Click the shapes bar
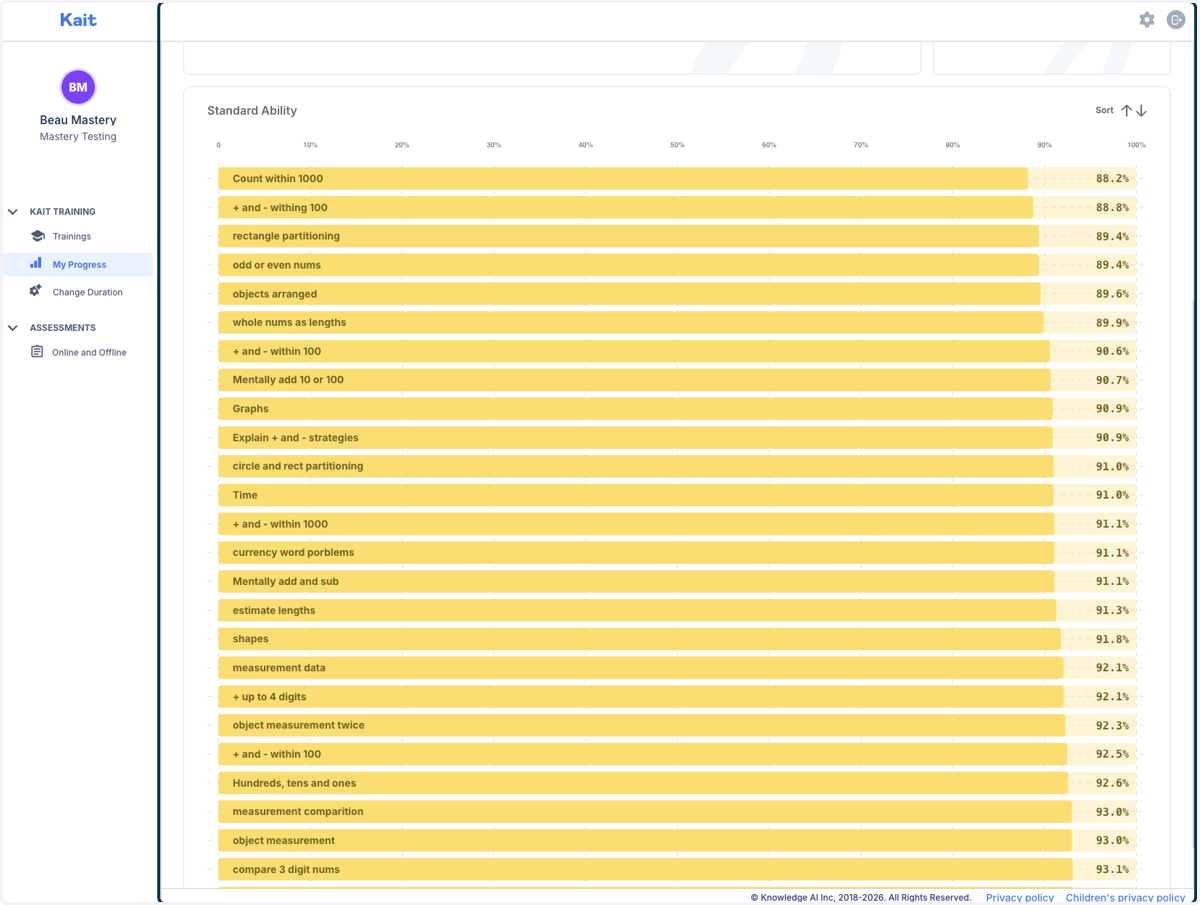The image size is (1200, 905). tap(640, 639)
